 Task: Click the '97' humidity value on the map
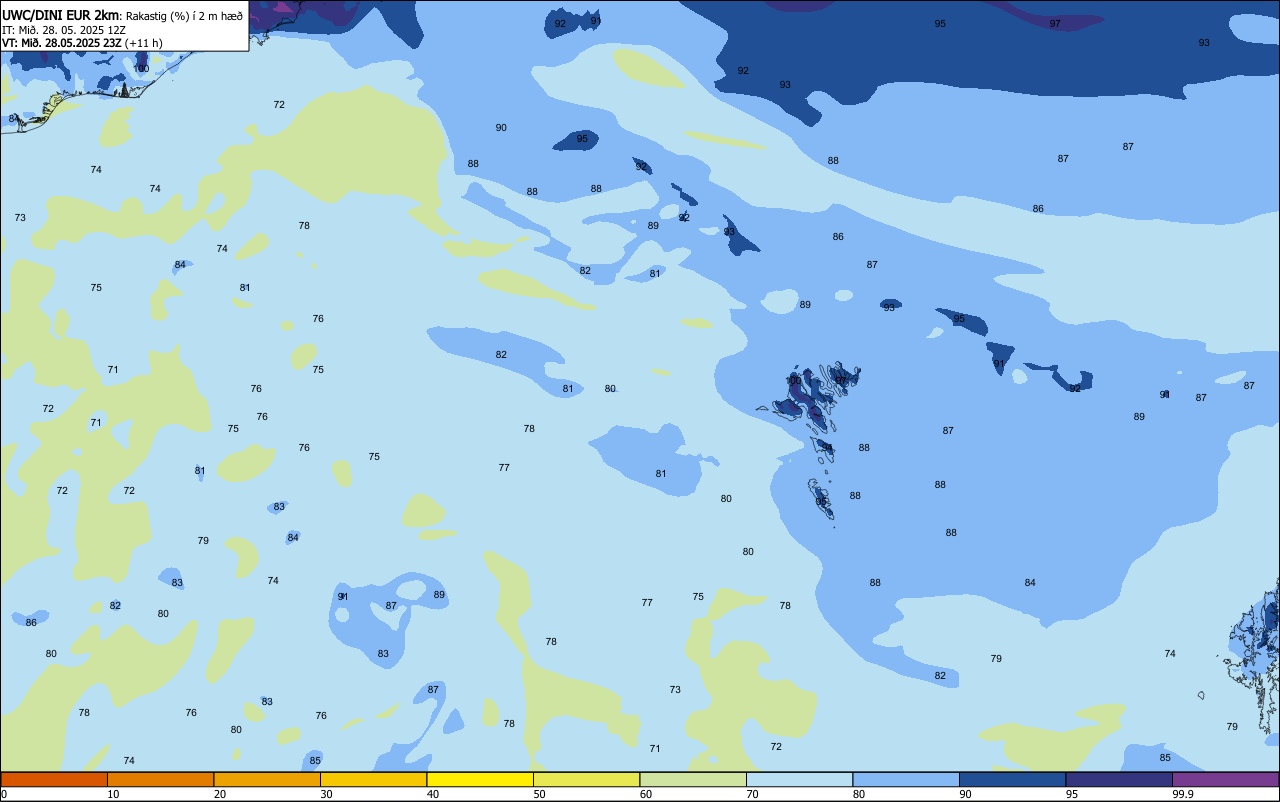[1055, 23]
